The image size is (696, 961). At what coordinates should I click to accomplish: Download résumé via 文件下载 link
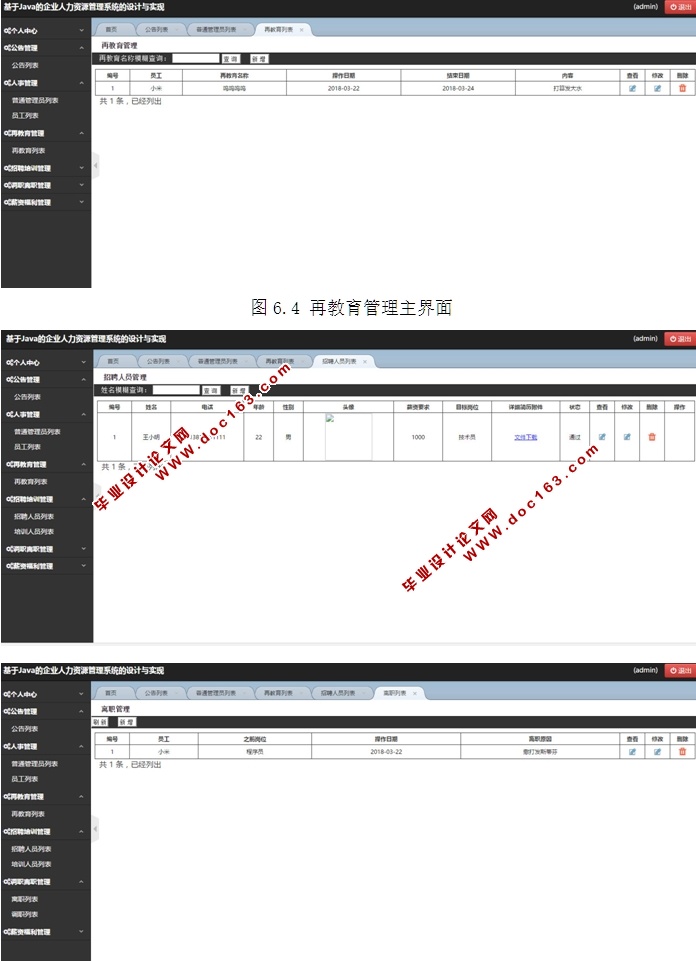pyautogui.click(x=526, y=437)
